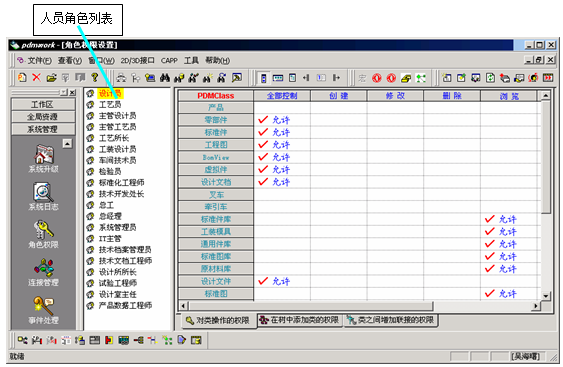Click the plain binoculars search icon
Screen dimensions: 563x367
click(x=165, y=78)
